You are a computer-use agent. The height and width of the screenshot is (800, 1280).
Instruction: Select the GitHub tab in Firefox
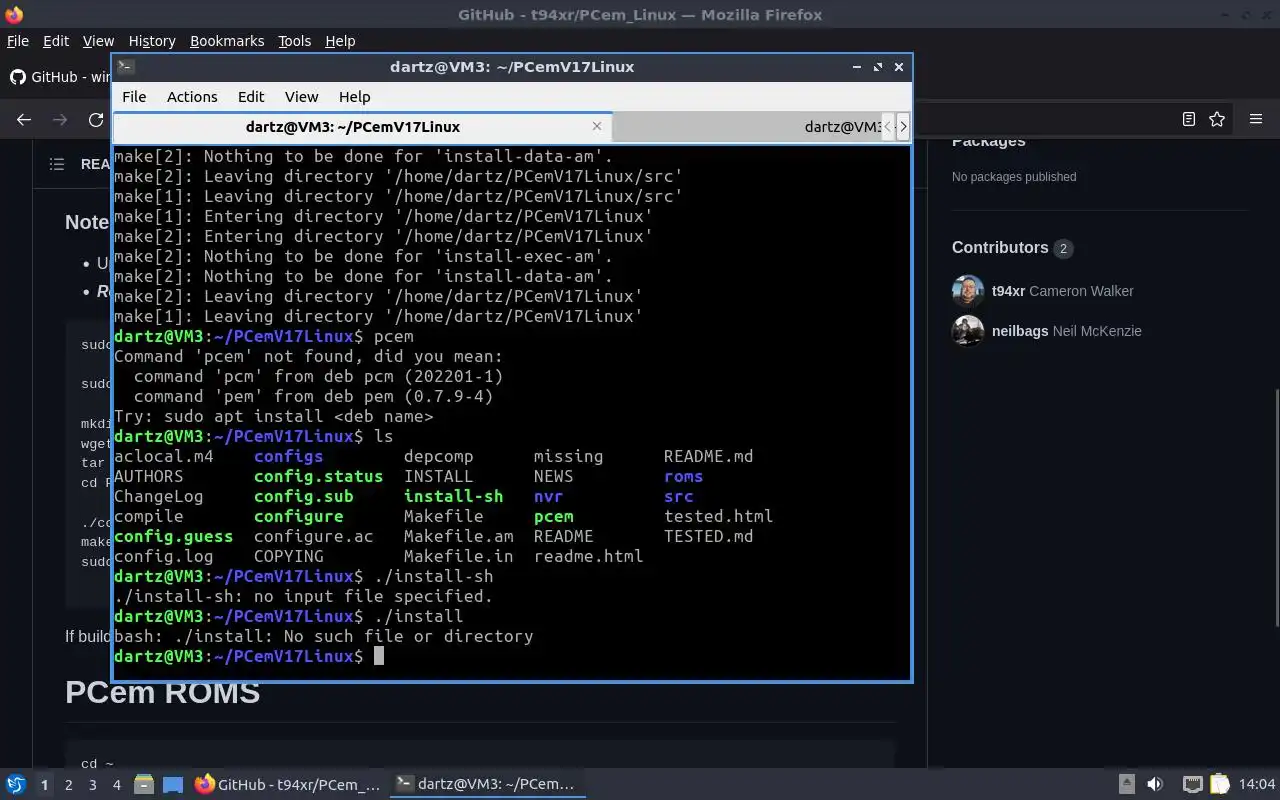click(60, 77)
